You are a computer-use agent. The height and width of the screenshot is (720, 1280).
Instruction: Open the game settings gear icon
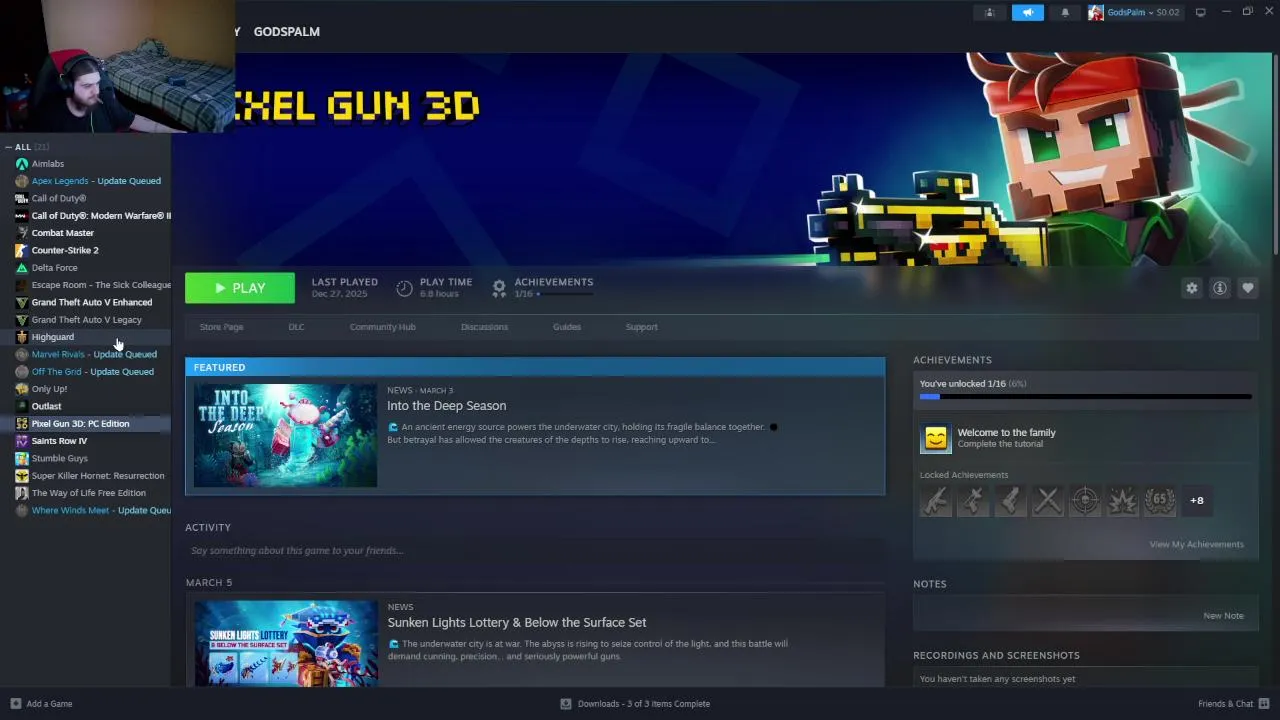click(x=1192, y=288)
